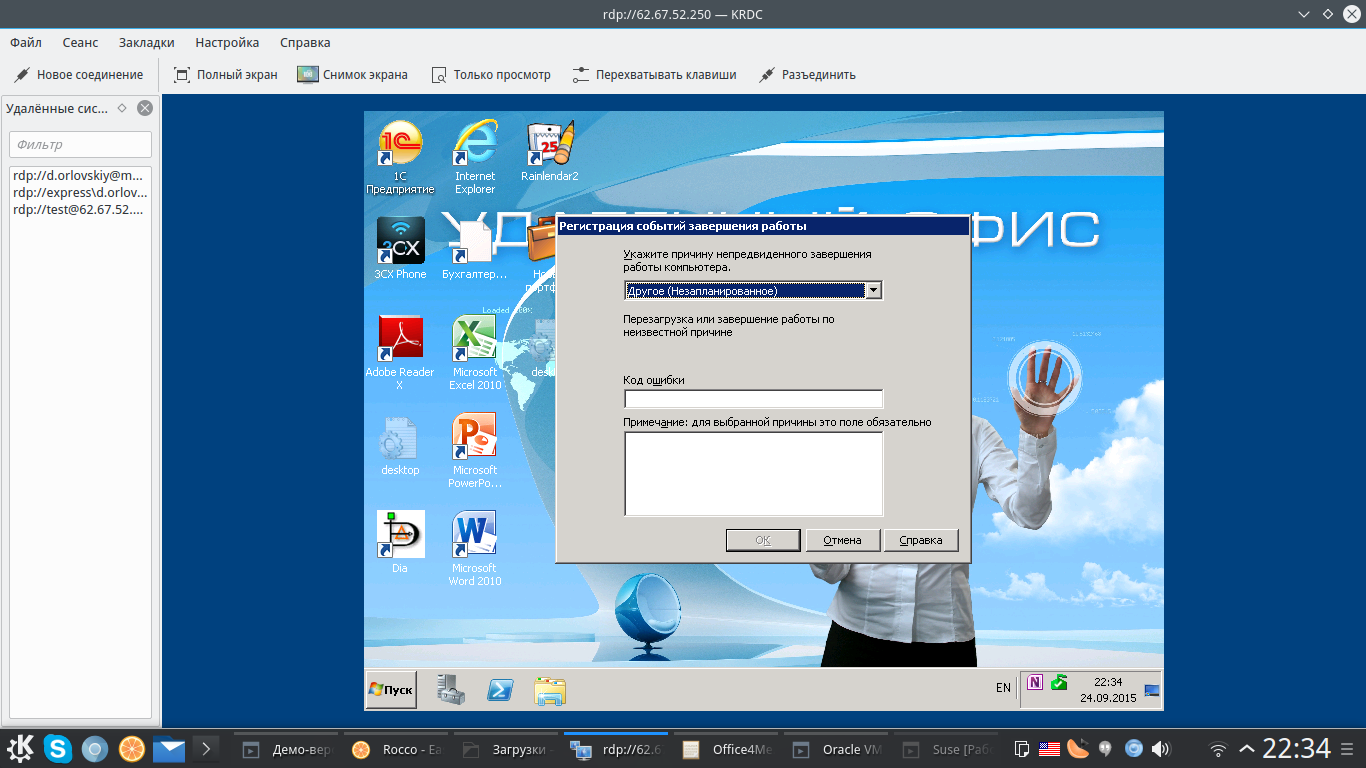
Task: Open the Справка menu
Action: (x=305, y=42)
